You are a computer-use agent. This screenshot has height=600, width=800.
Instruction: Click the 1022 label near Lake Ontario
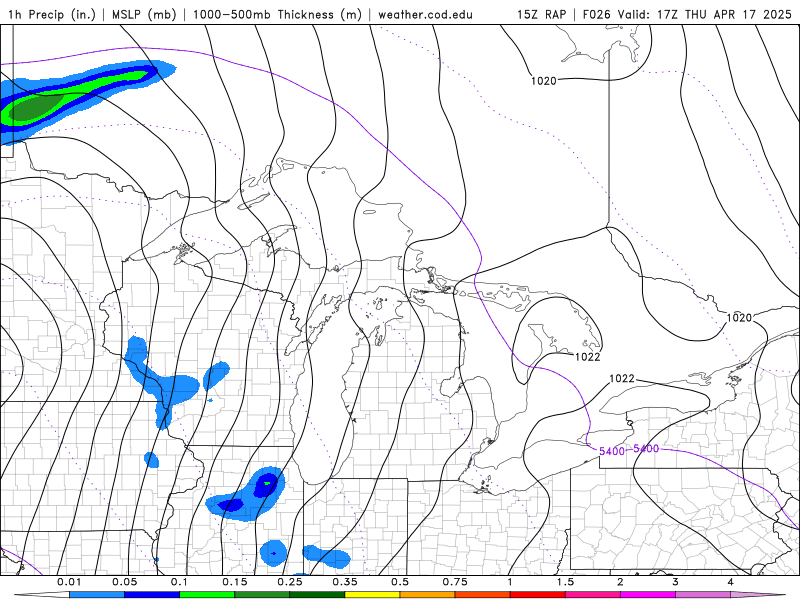[622, 379]
